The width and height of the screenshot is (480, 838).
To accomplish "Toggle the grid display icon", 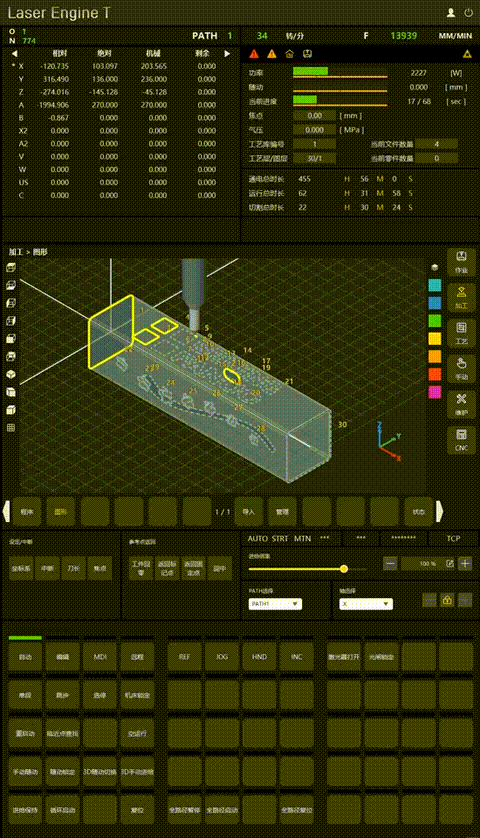I will (x=11, y=428).
